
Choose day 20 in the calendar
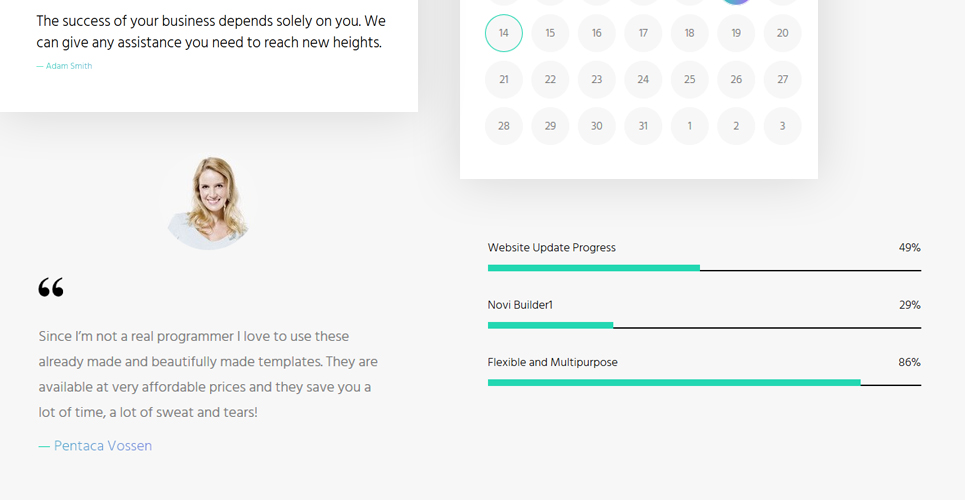point(782,33)
